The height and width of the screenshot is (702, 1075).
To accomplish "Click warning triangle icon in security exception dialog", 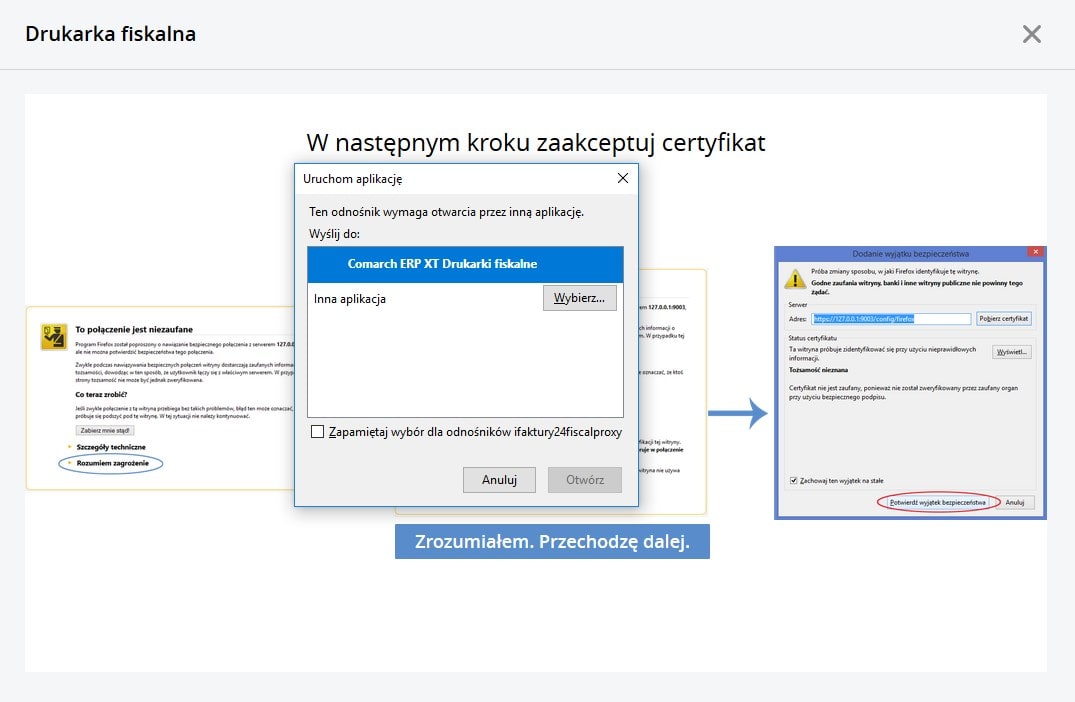I will (x=795, y=279).
